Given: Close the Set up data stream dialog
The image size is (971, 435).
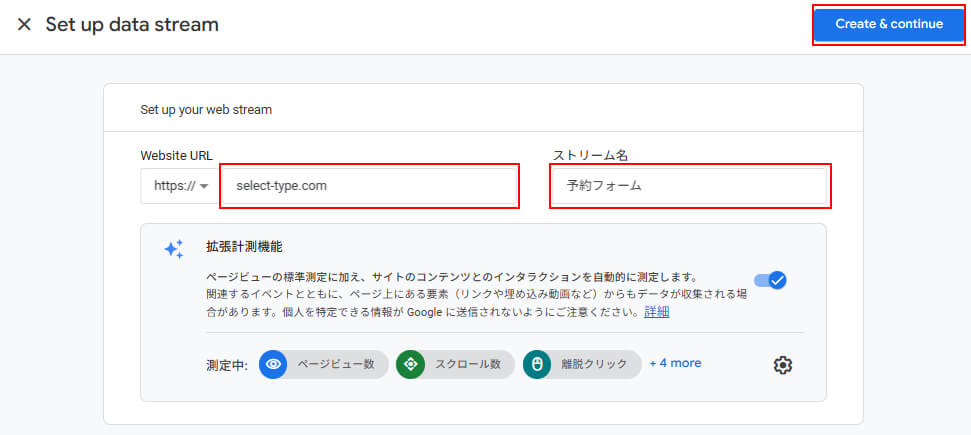Looking at the screenshot, I should coord(24,25).
